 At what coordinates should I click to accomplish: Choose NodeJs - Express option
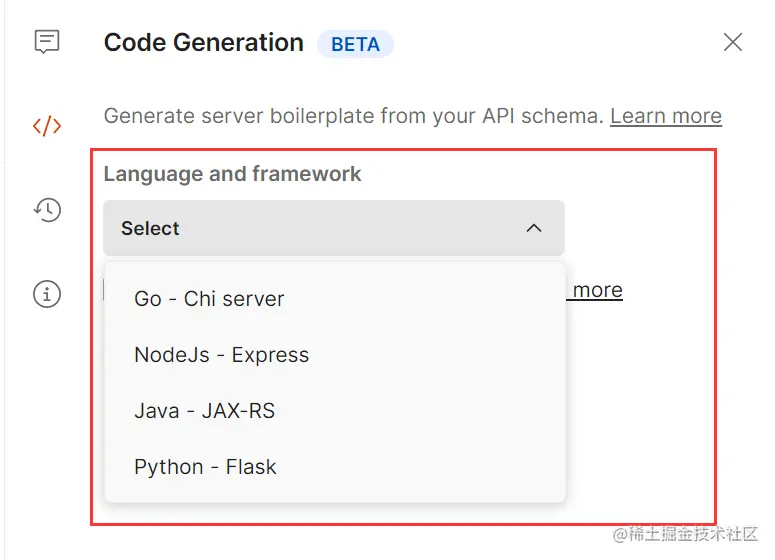tap(335, 355)
